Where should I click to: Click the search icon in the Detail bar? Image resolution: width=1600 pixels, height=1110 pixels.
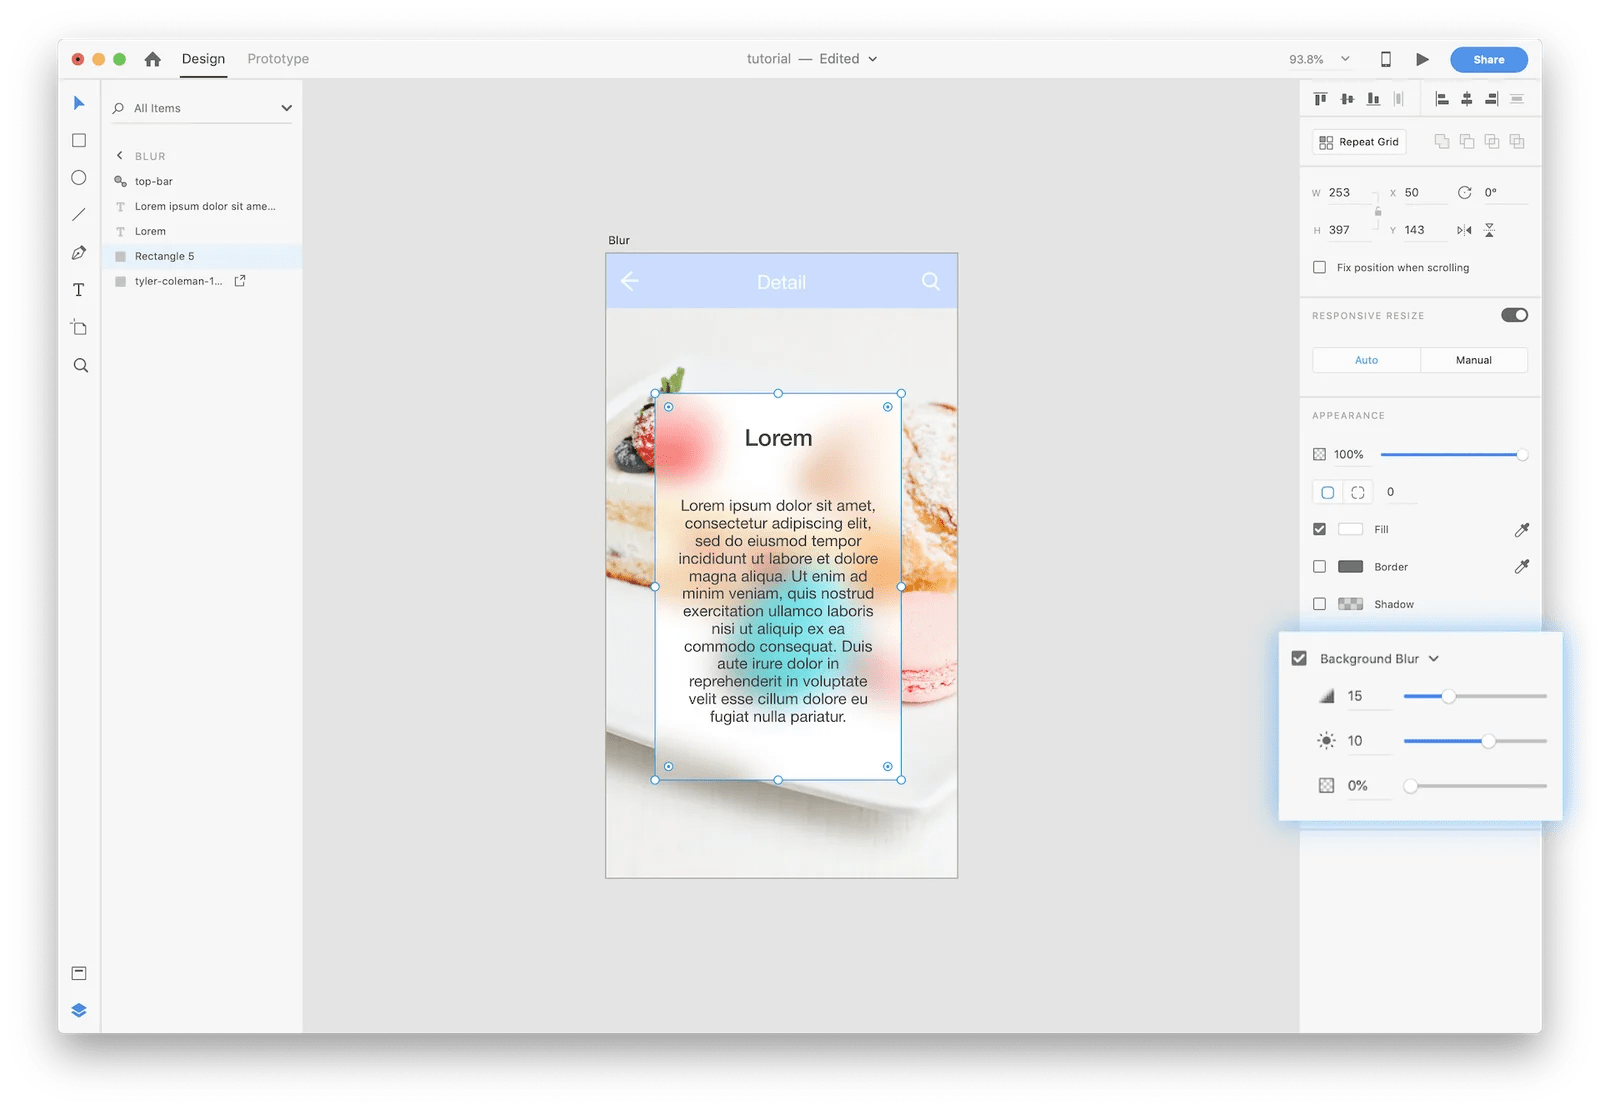pyautogui.click(x=931, y=281)
